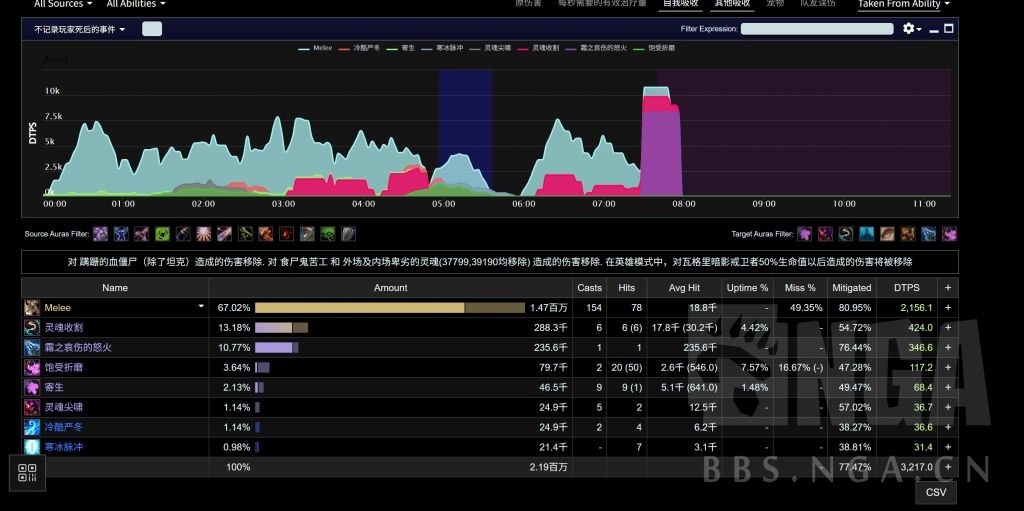This screenshot has width=1024, height=511.
Task: Toggle the Melee series in chart legend
Action: click(x=316, y=47)
